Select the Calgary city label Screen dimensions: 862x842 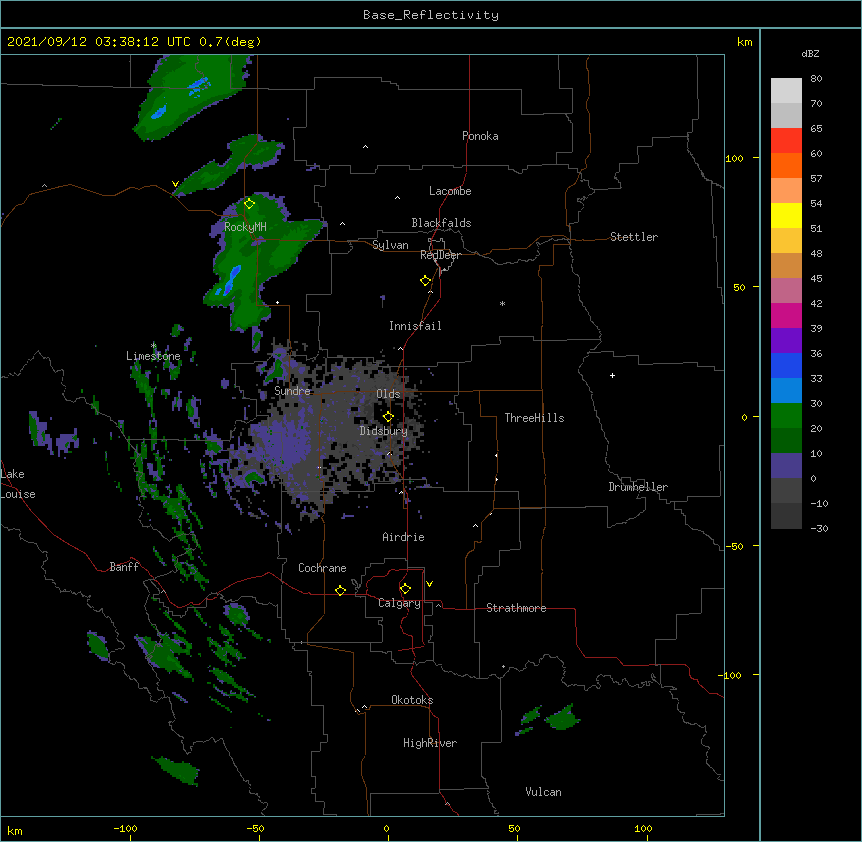(399, 603)
